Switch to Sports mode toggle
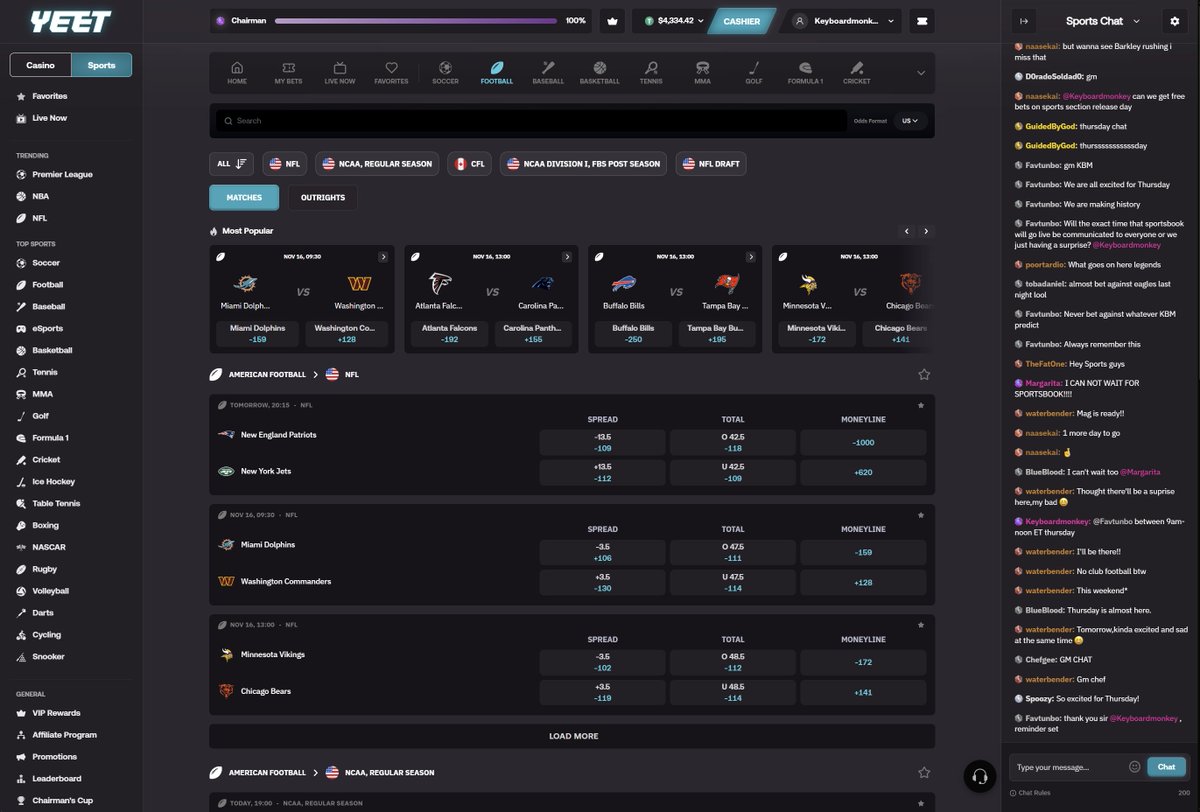The image size is (1200, 812). (101, 65)
